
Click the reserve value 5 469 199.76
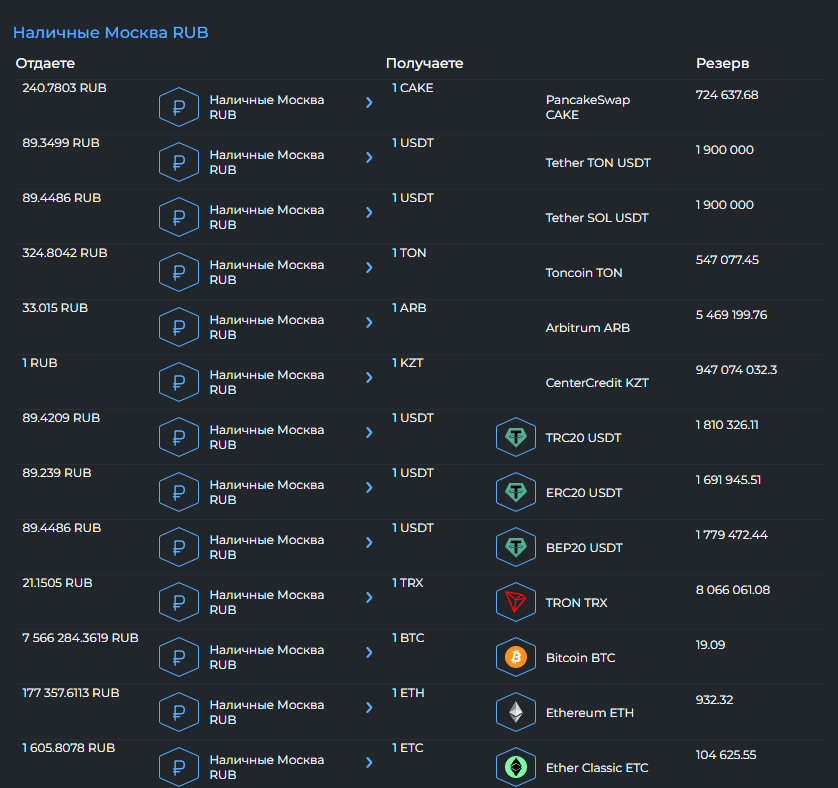pos(731,315)
